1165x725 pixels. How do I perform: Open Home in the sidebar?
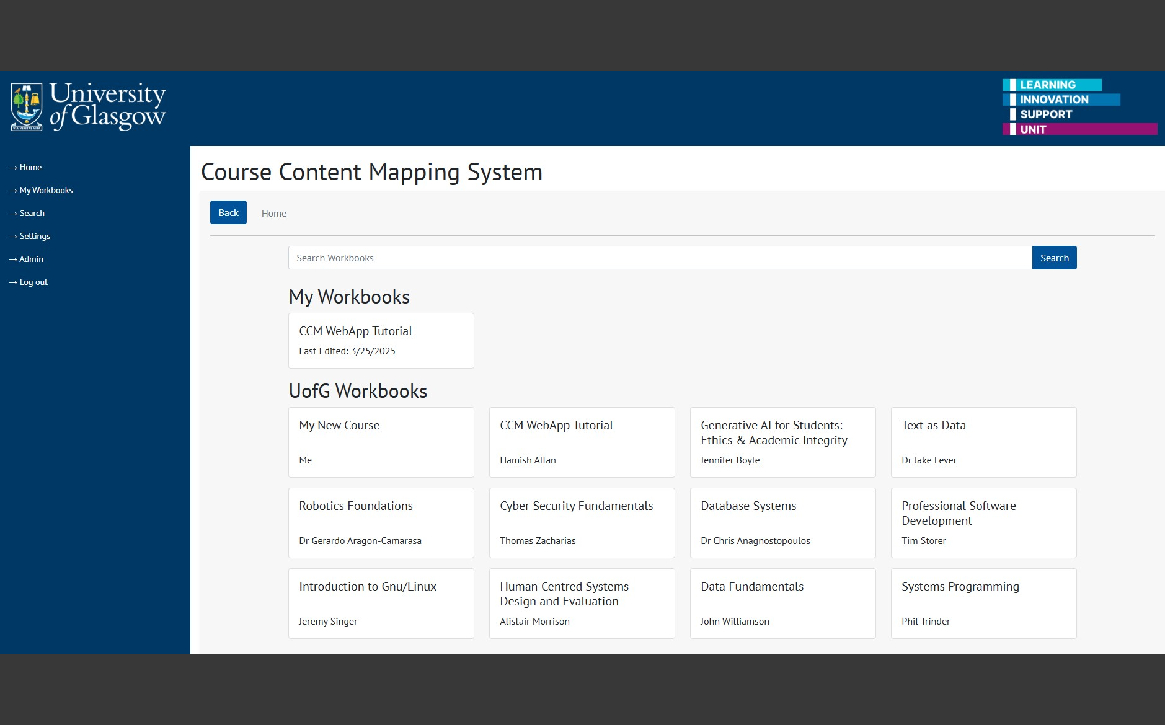[x=30, y=167]
